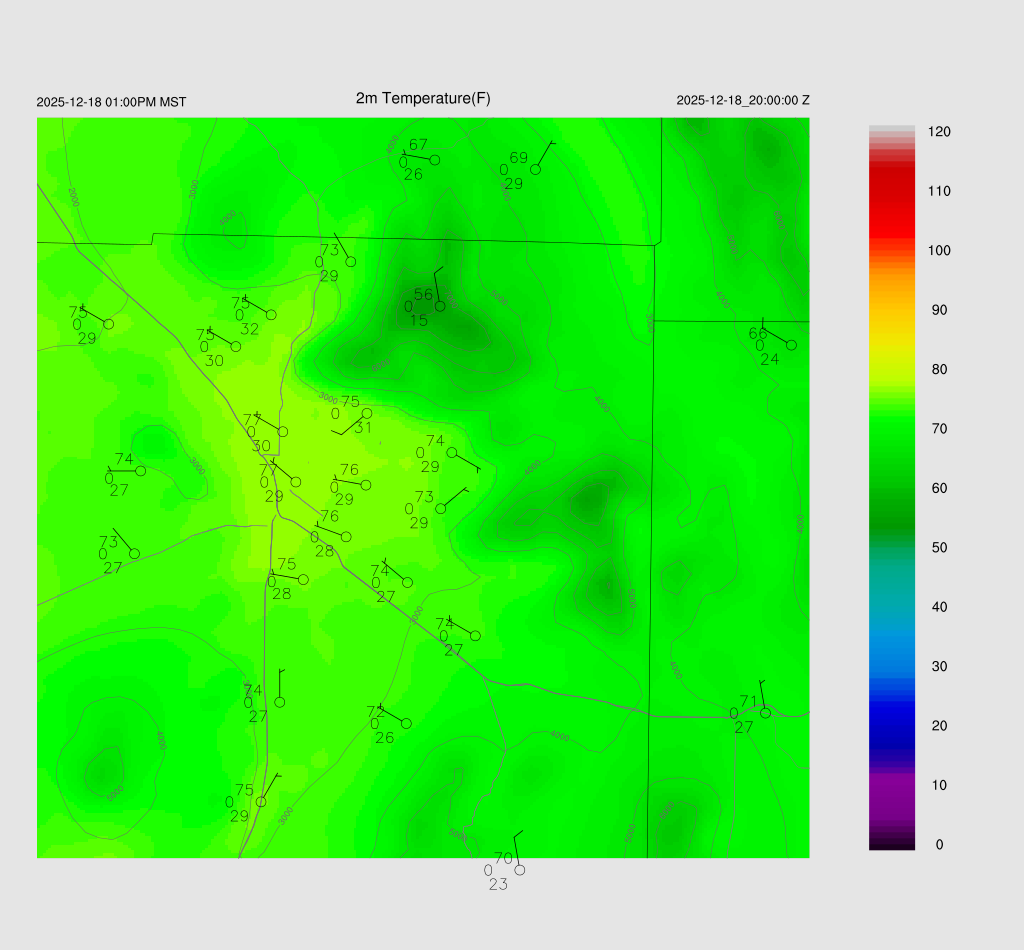Pick the purple band near 10 on colorbar
This screenshot has height=950, width=1024.
click(891, 785)
